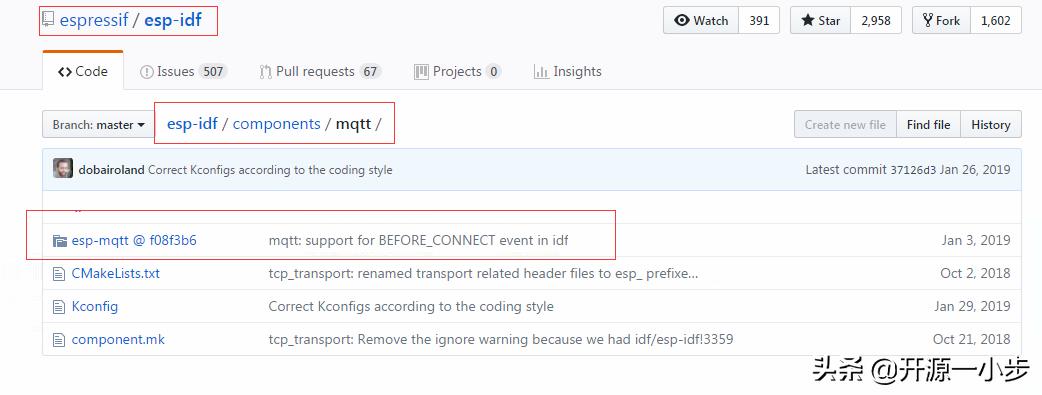Click the Watch button
The image size is (1042, 395).
click(700, 21)
